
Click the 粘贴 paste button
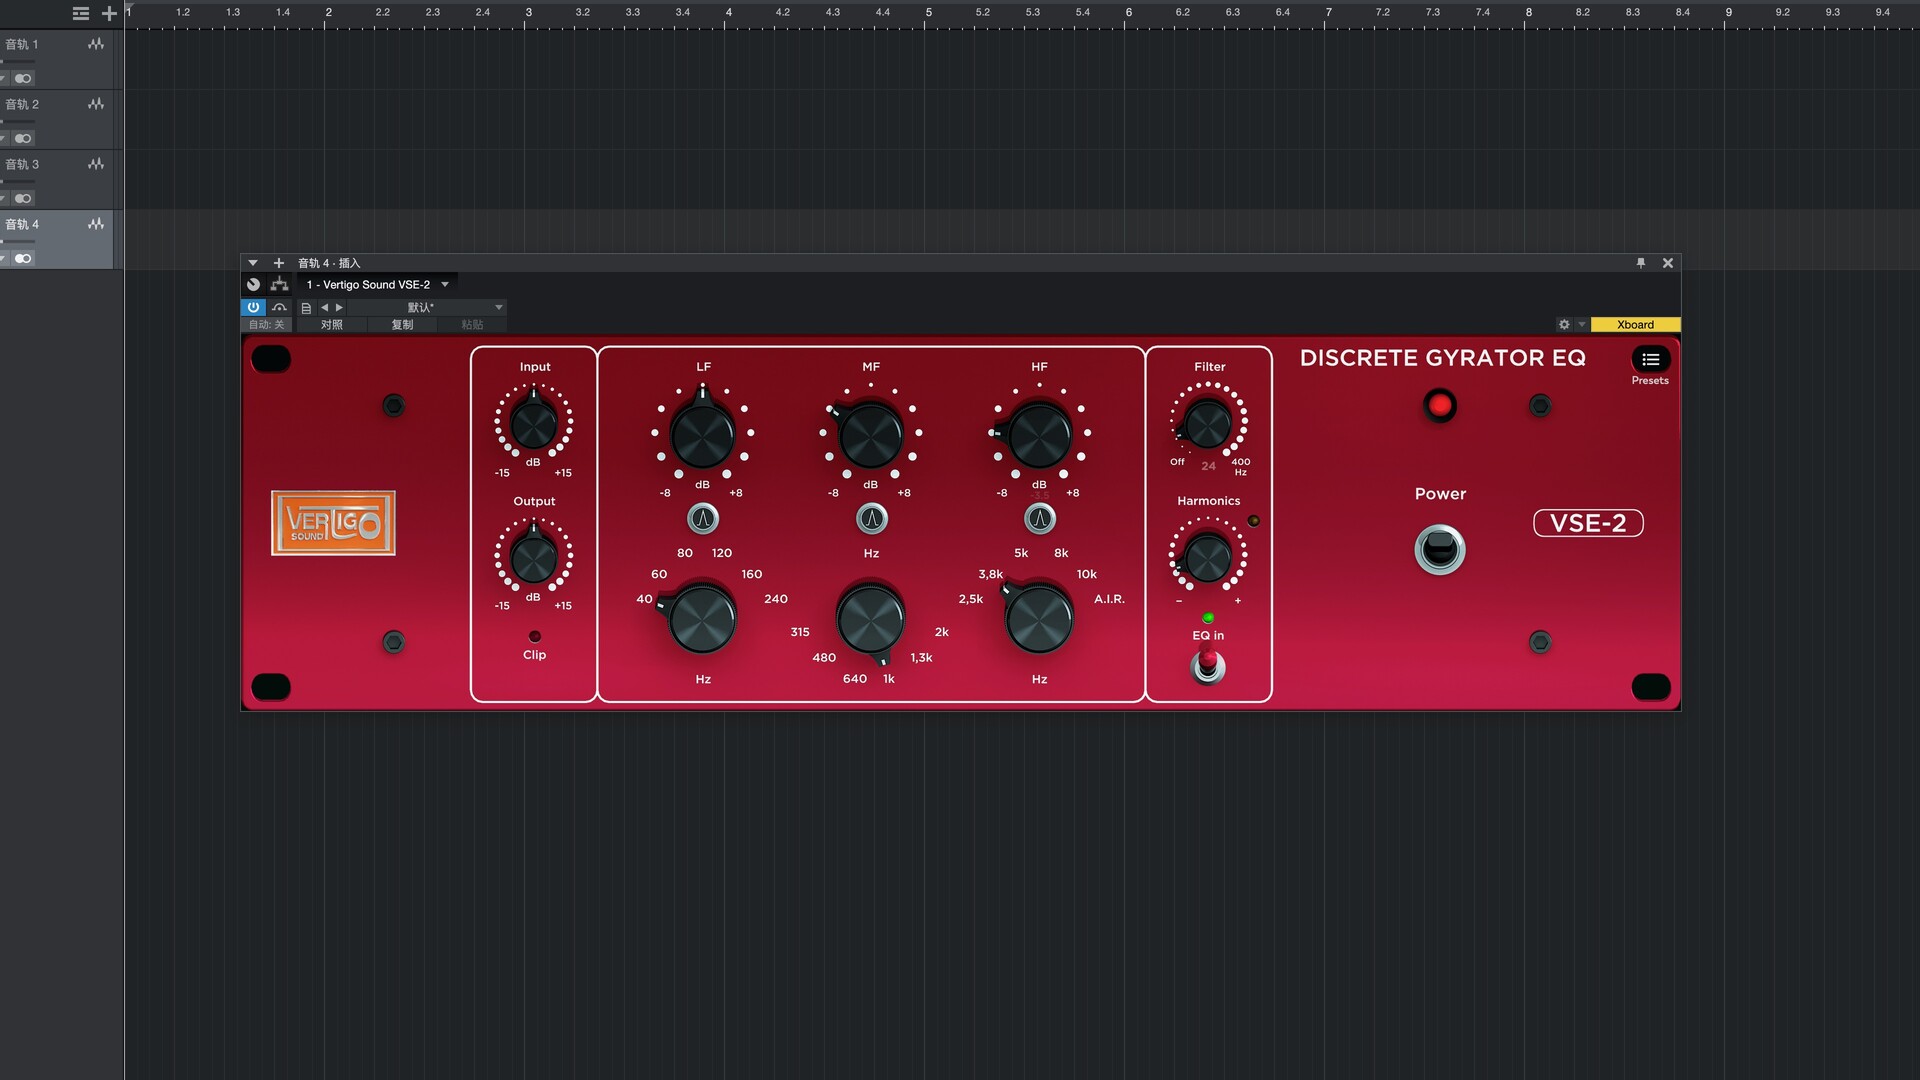pos(472,325)
